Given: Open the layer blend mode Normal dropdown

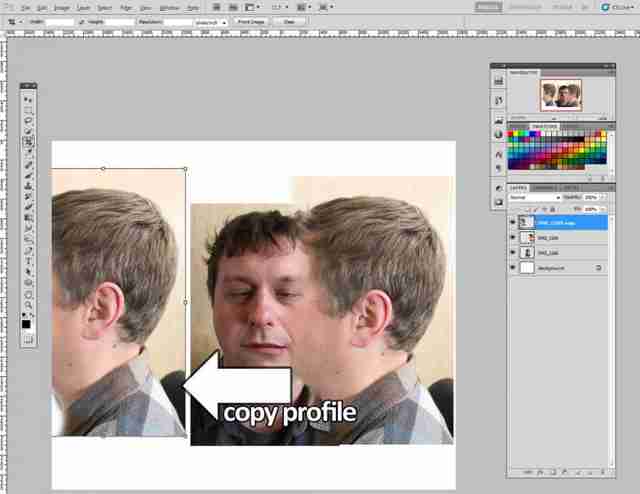Looking at the screenshot, I should (x=535, y=198).
